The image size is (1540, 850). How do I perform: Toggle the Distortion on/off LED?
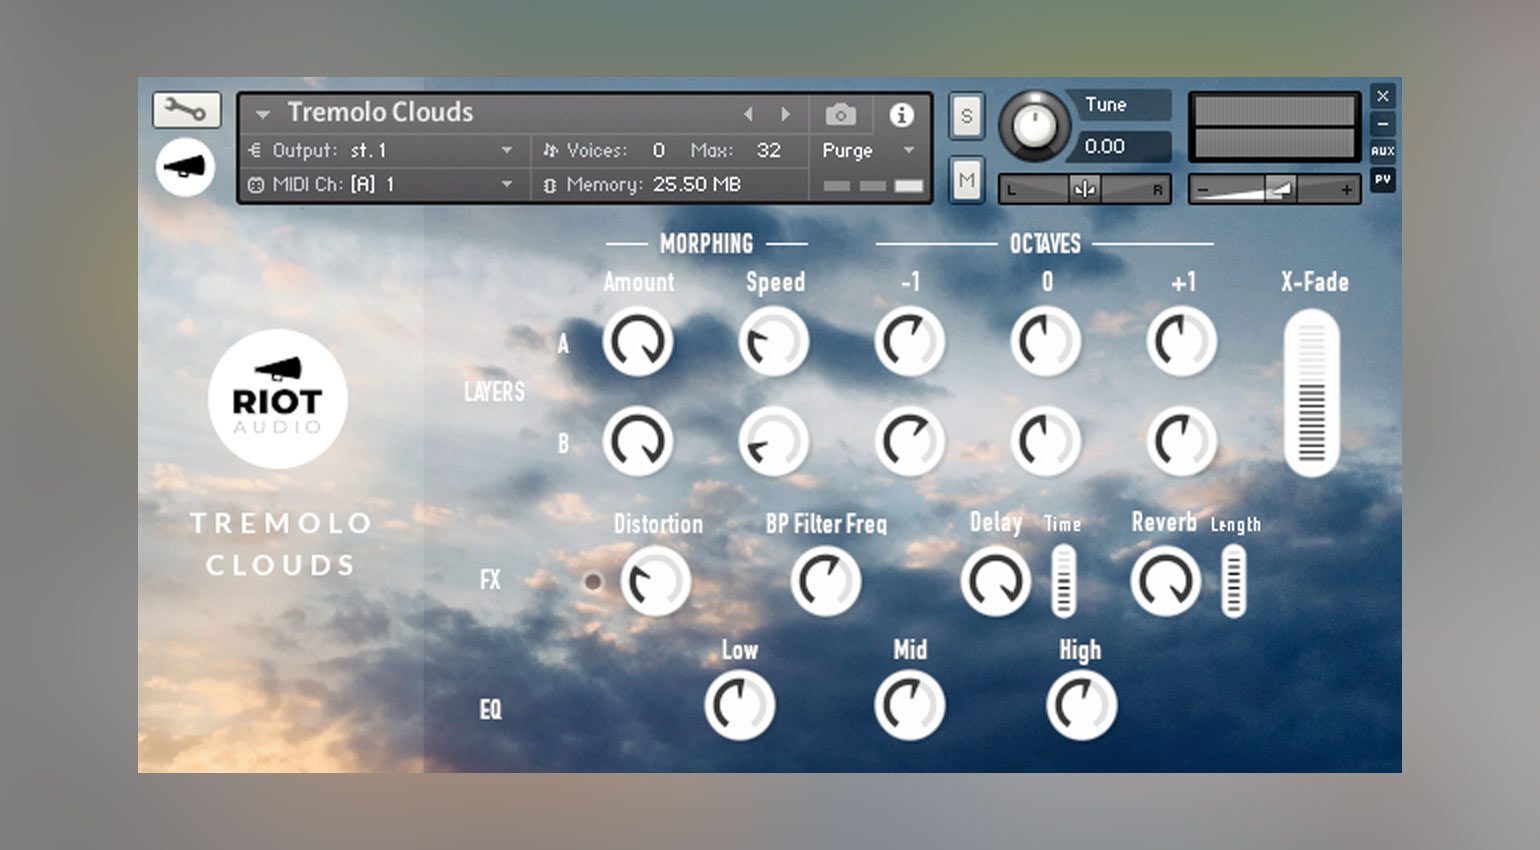pyautogui.click(x=593, y=581)
